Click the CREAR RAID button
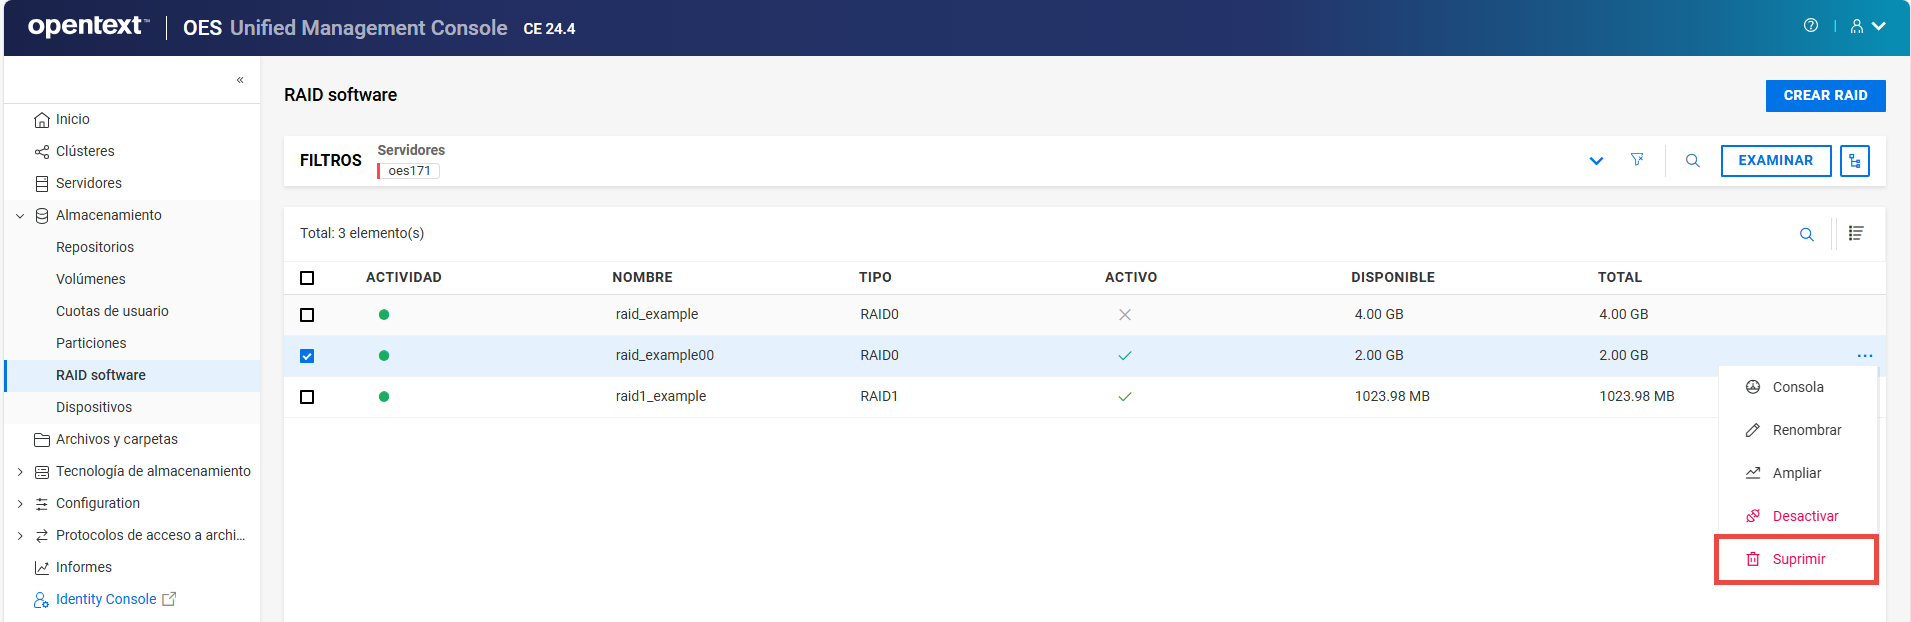Viewport: 1911px width, 622px height. pyautogui.click(x=1825, y=96)
